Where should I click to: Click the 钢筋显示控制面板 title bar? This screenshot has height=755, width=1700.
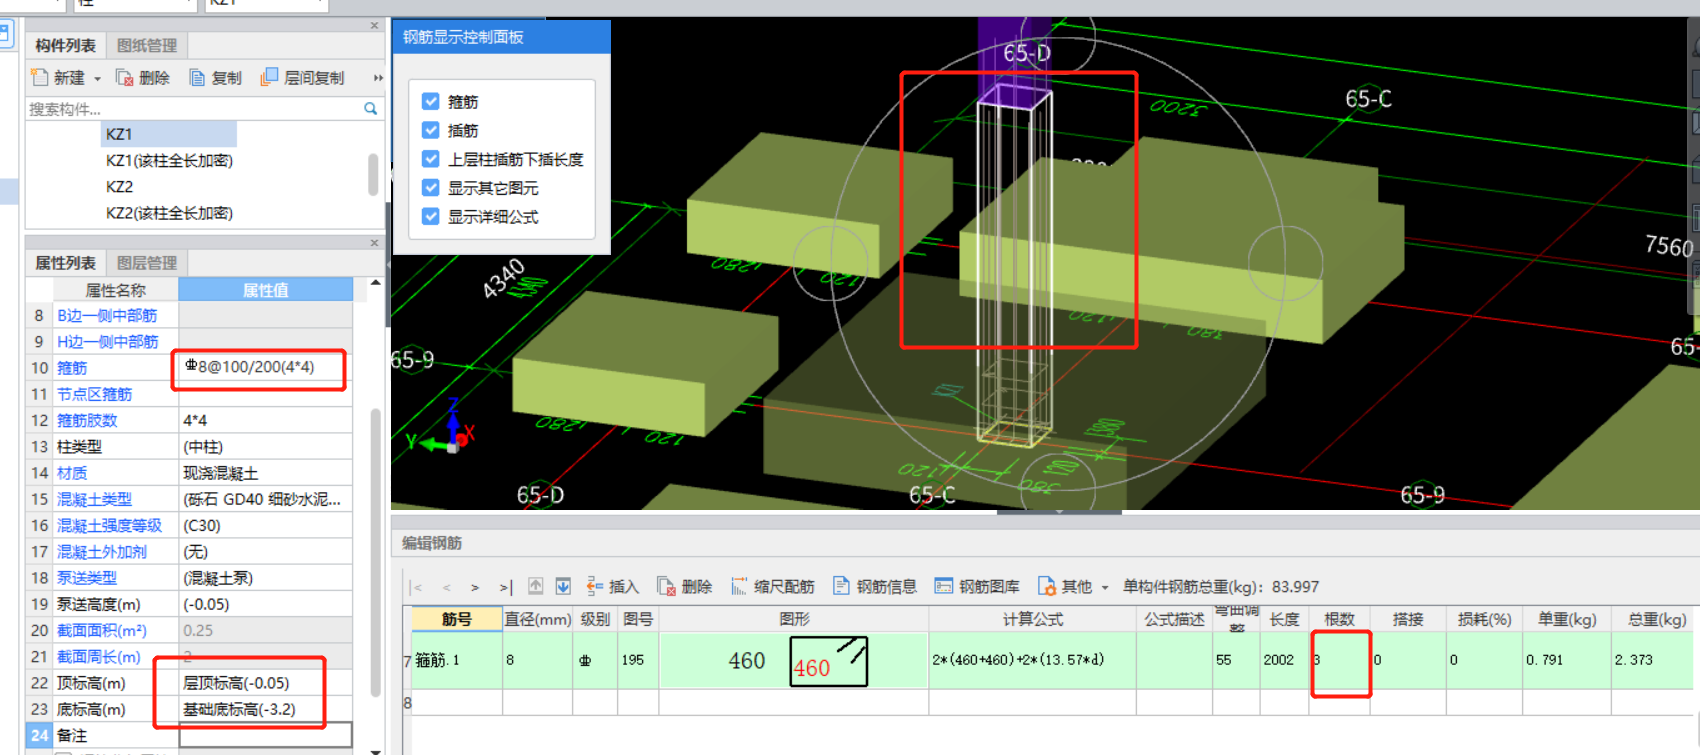tap(501, 37)
